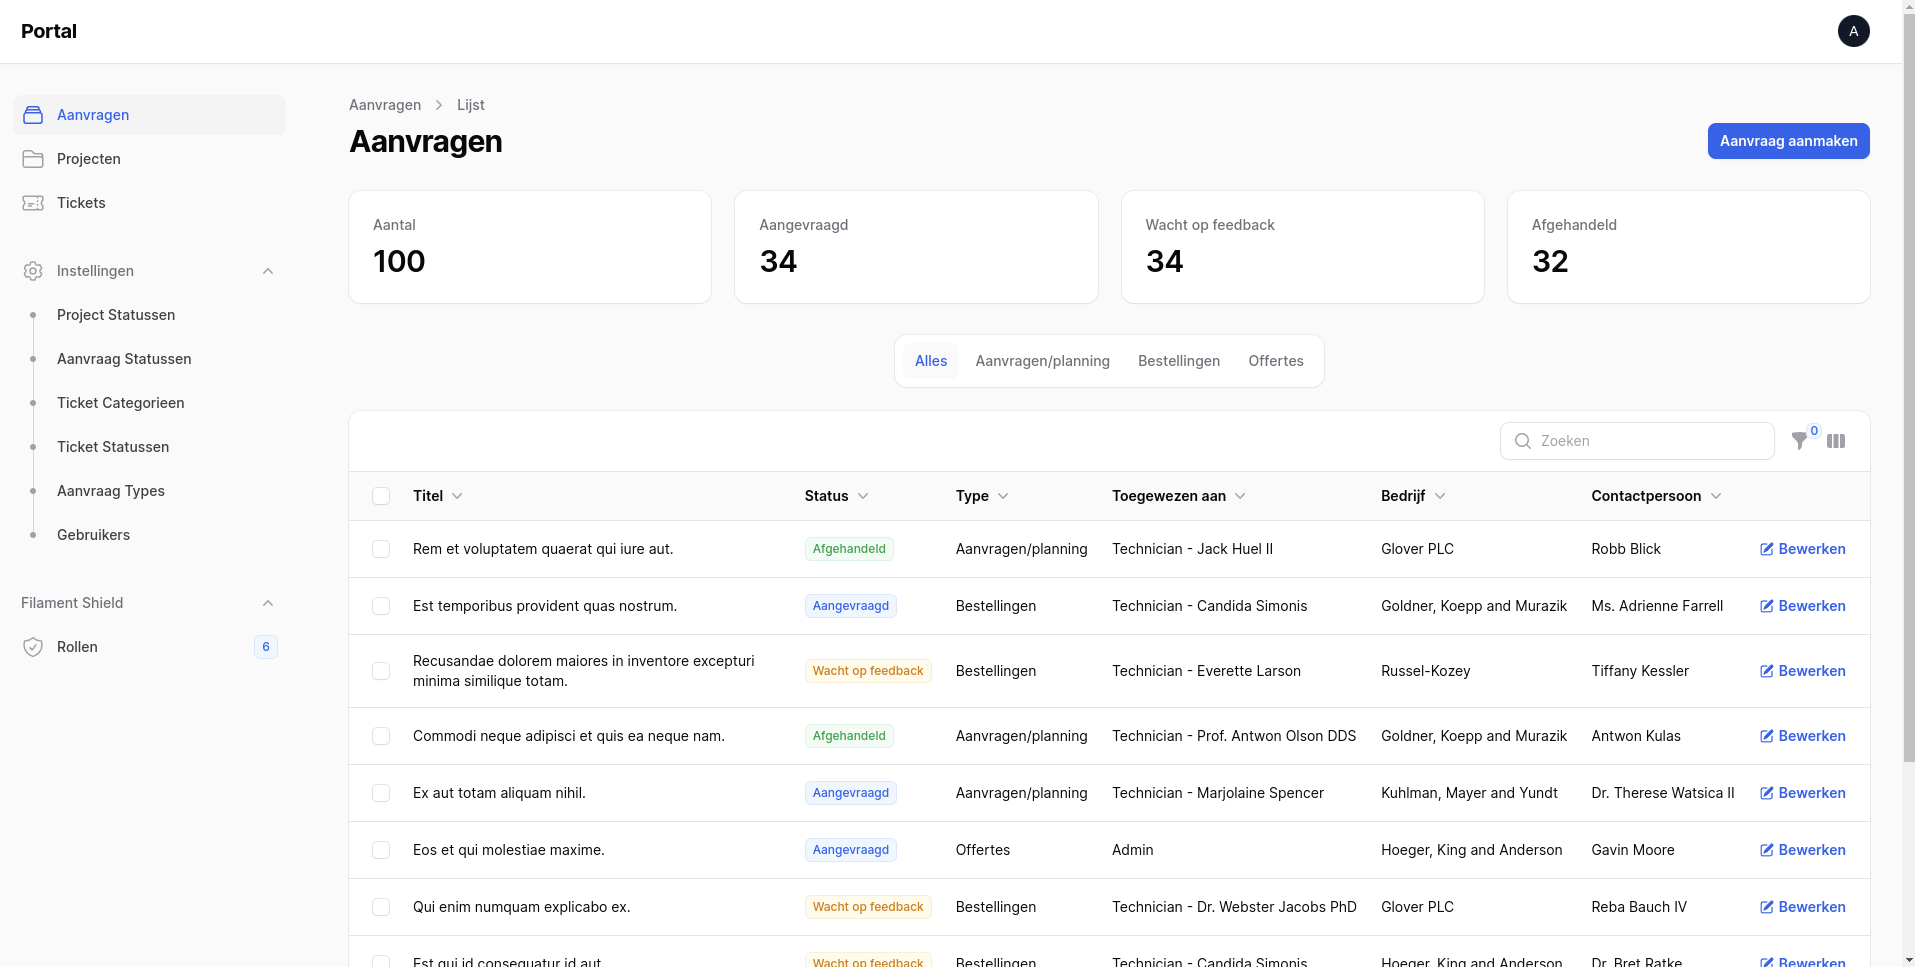Open the user avatar menu
Screen dimensions: 1915x967
tap(1853, 31)
